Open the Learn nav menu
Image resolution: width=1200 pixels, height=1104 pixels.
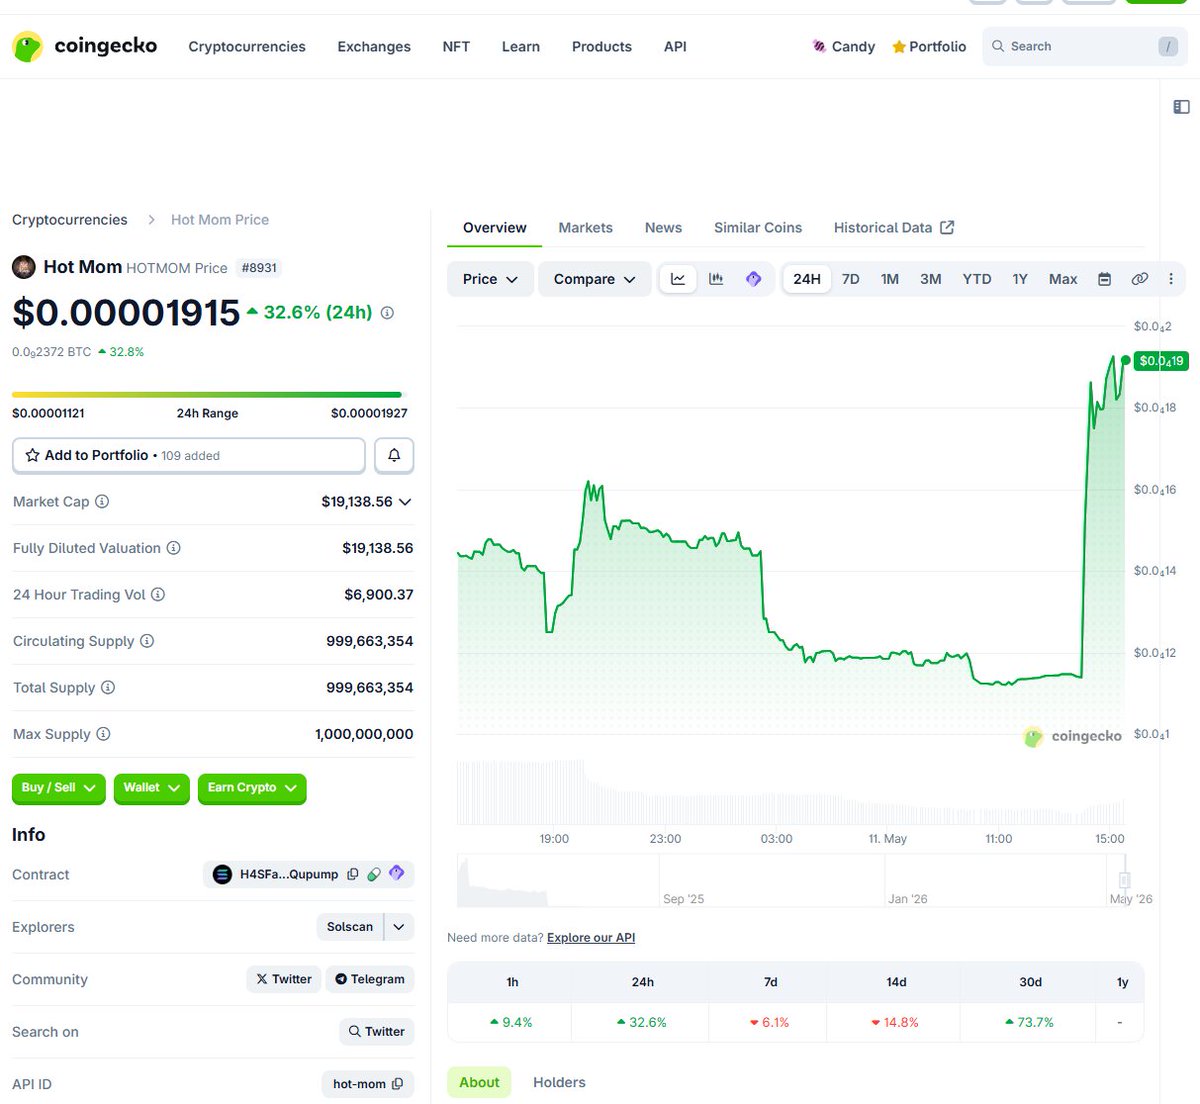521,46
